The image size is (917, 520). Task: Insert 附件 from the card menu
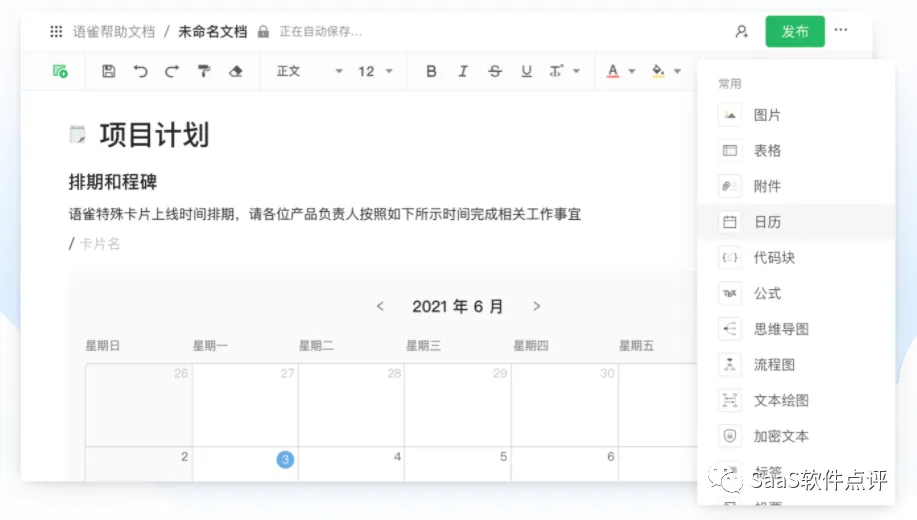[796, 187]
